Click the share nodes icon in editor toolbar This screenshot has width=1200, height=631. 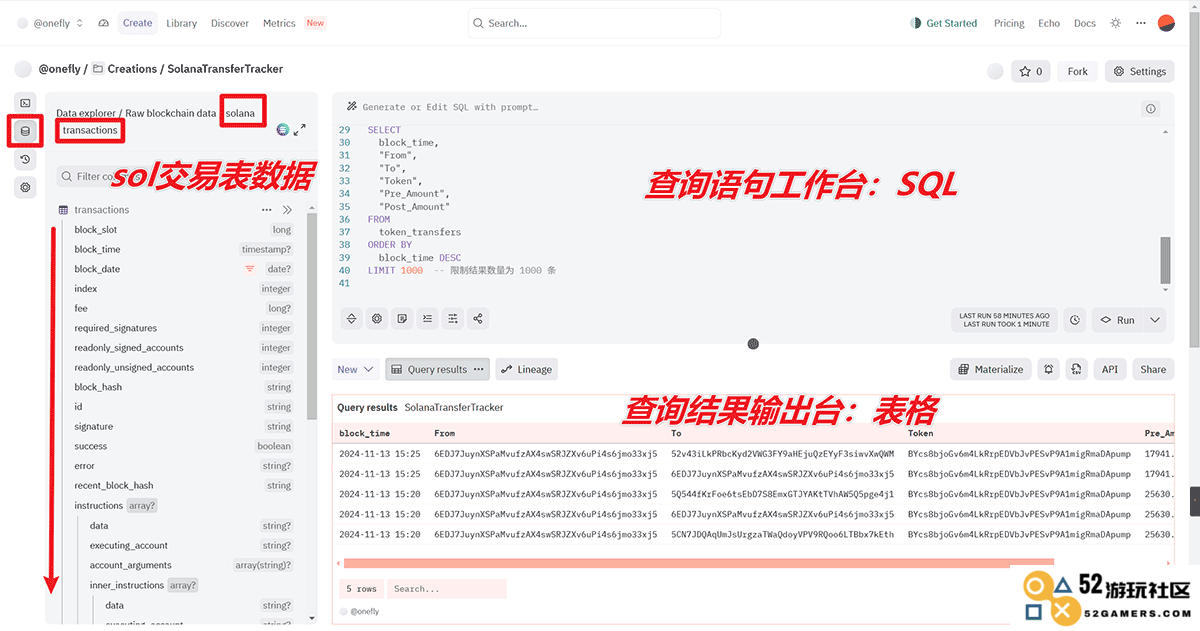coord(478,319)
